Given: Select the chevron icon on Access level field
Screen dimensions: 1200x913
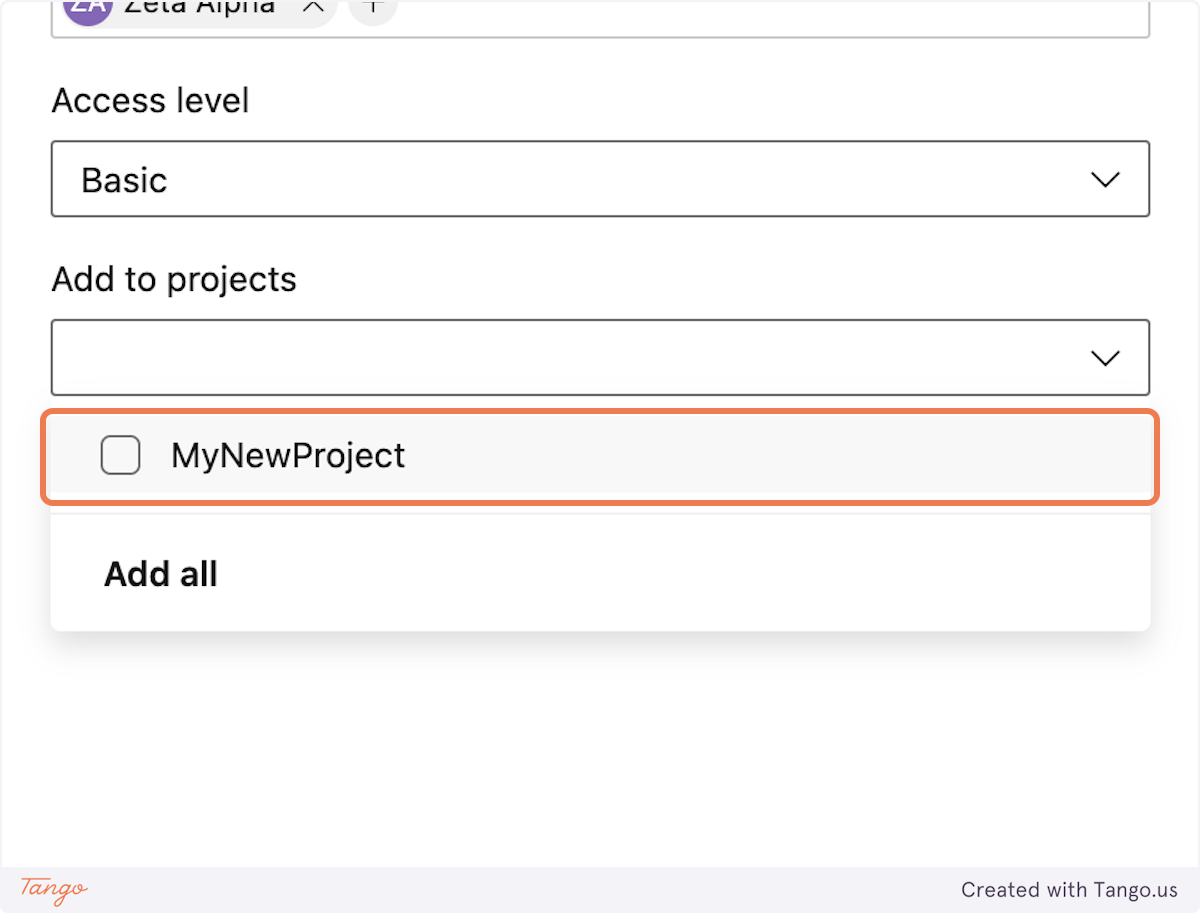Looking at the screenshot, I should click(1105, 179).
